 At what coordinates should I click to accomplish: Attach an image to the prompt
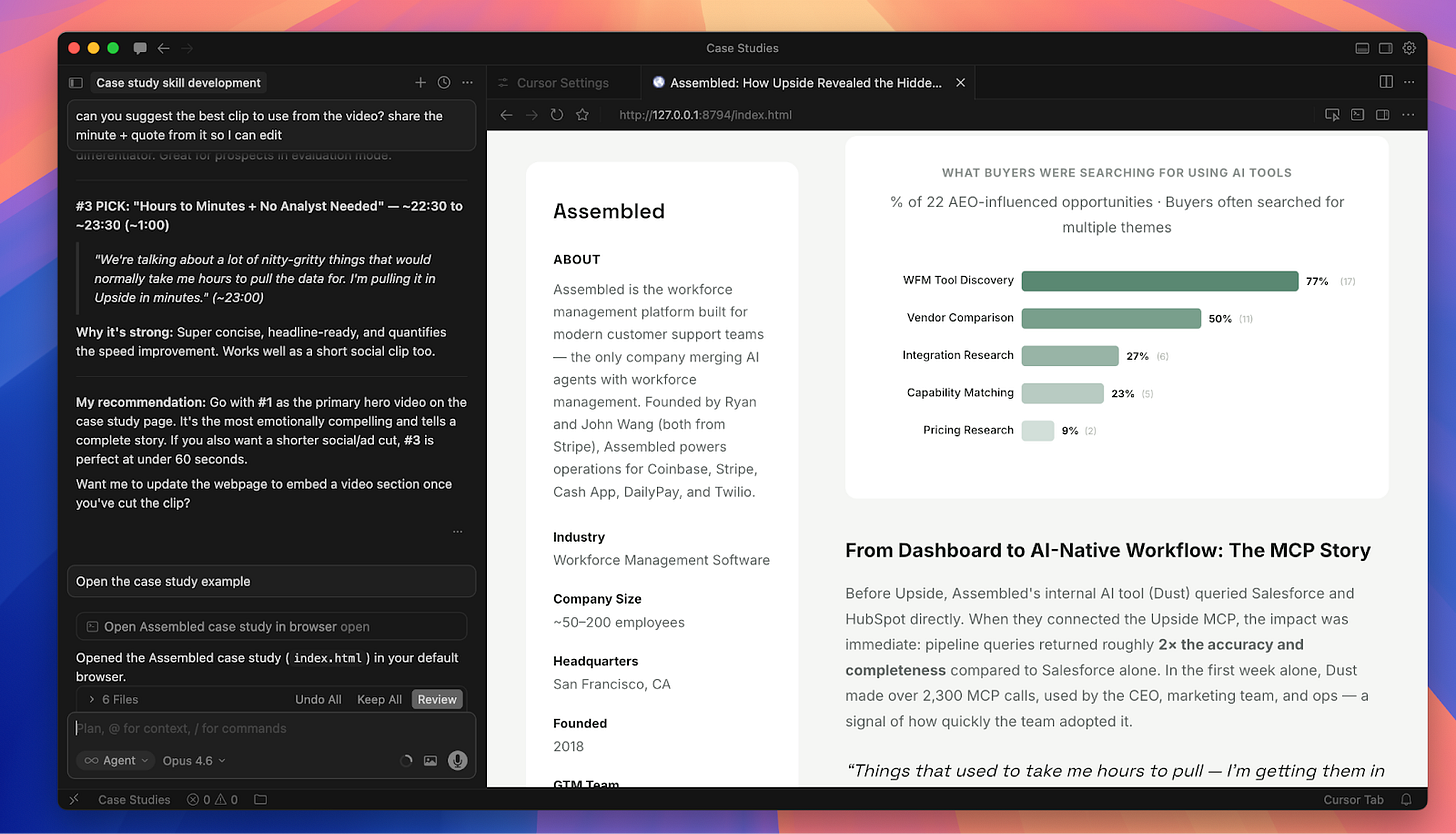(430, 760)
